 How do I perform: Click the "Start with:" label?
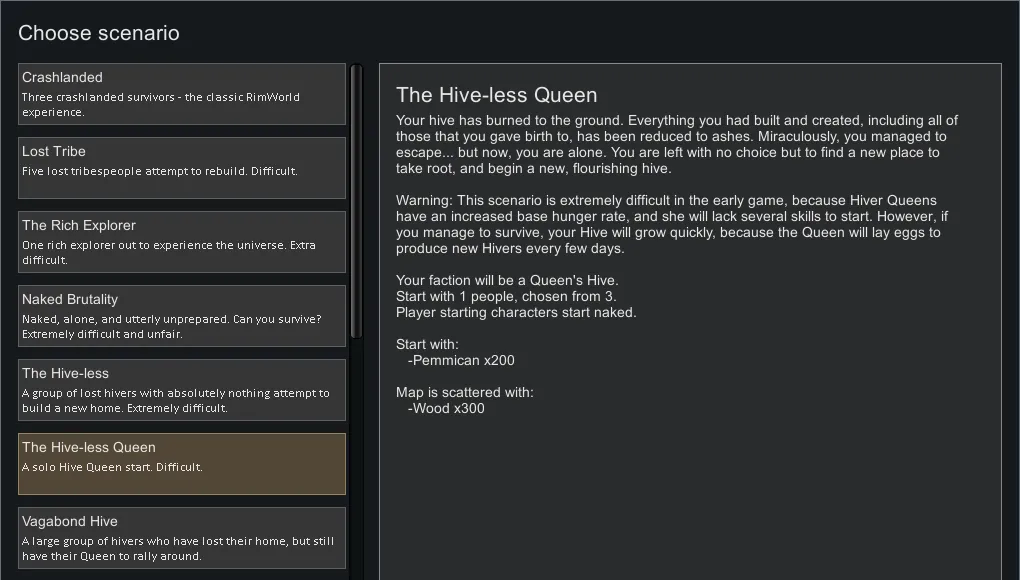[427, 344]
